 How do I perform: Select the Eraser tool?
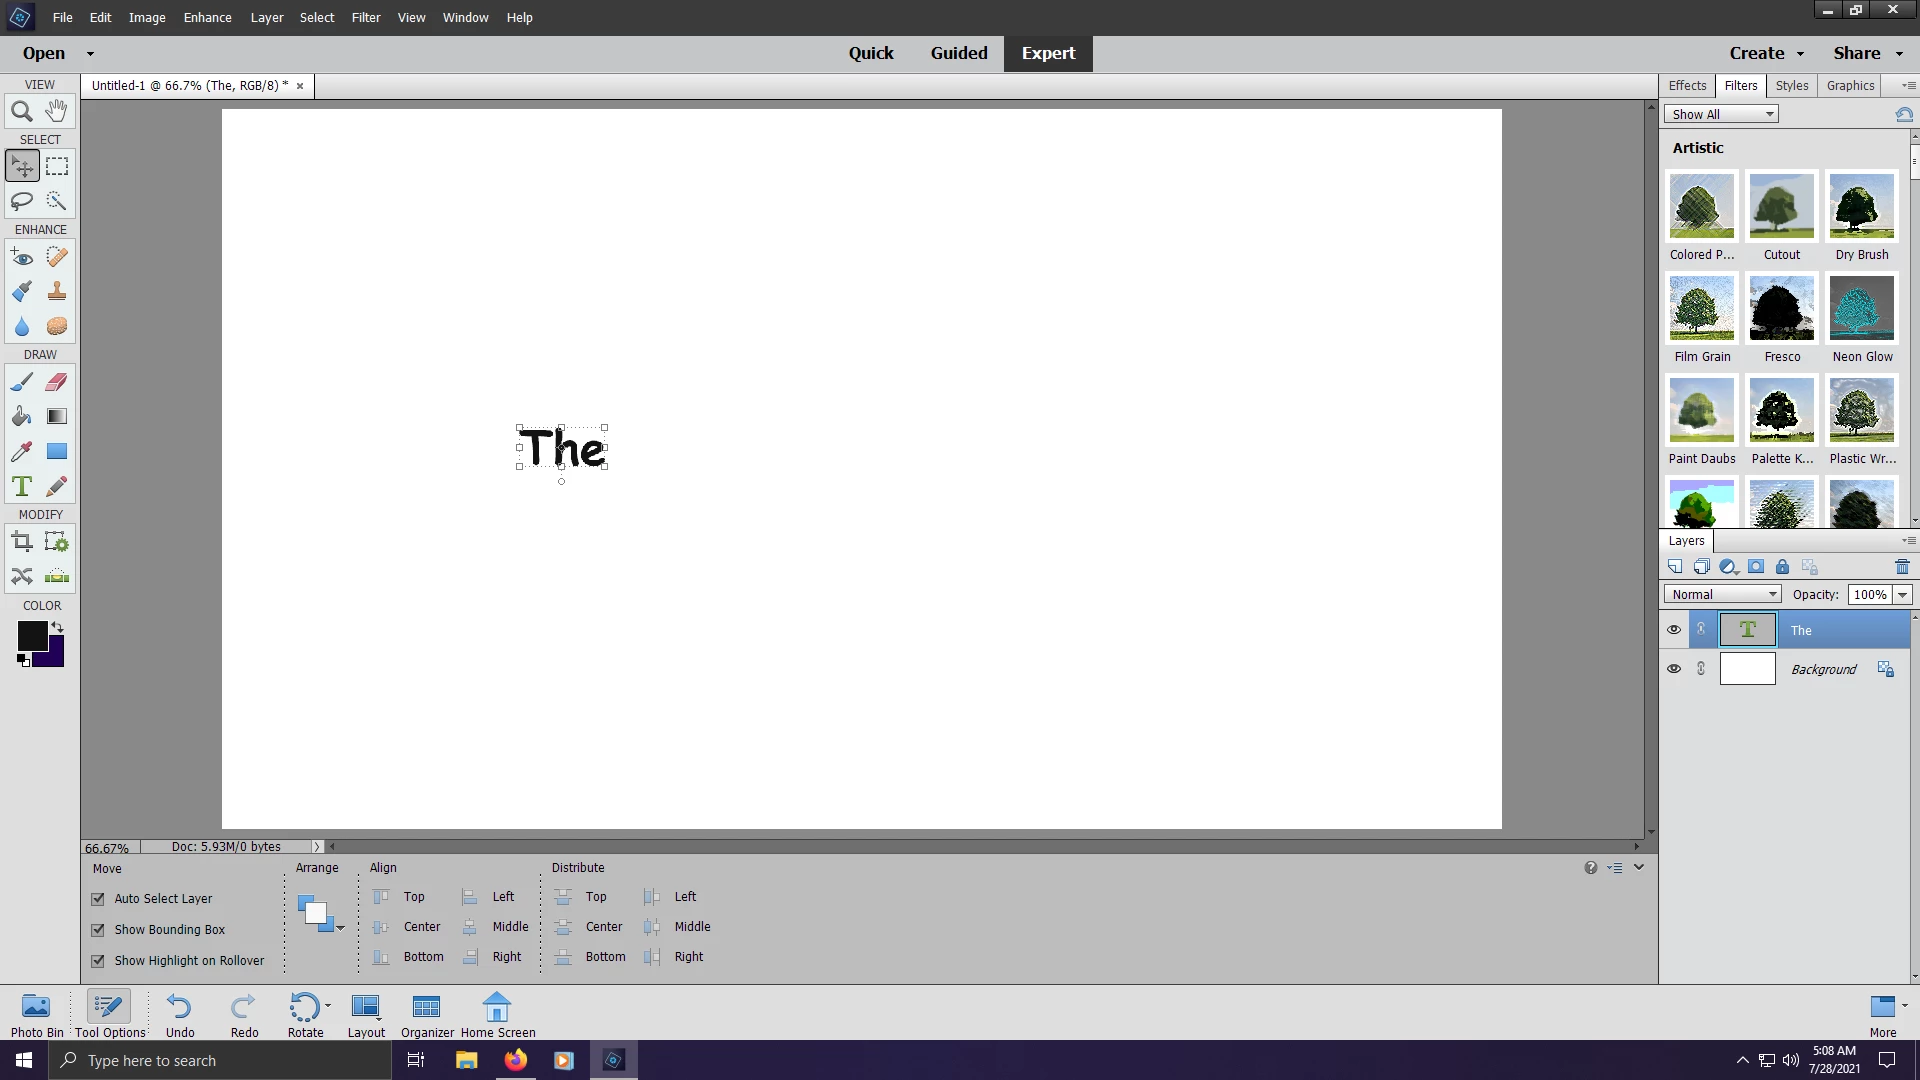pyautogui.click(x=57, y=382)
